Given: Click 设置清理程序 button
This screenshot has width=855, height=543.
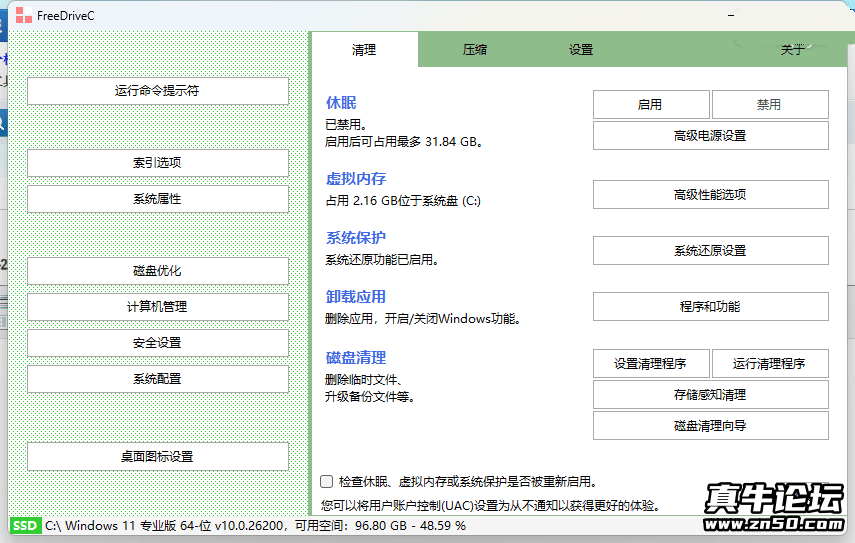Looking at the screenshot, I should coord(651,364).
